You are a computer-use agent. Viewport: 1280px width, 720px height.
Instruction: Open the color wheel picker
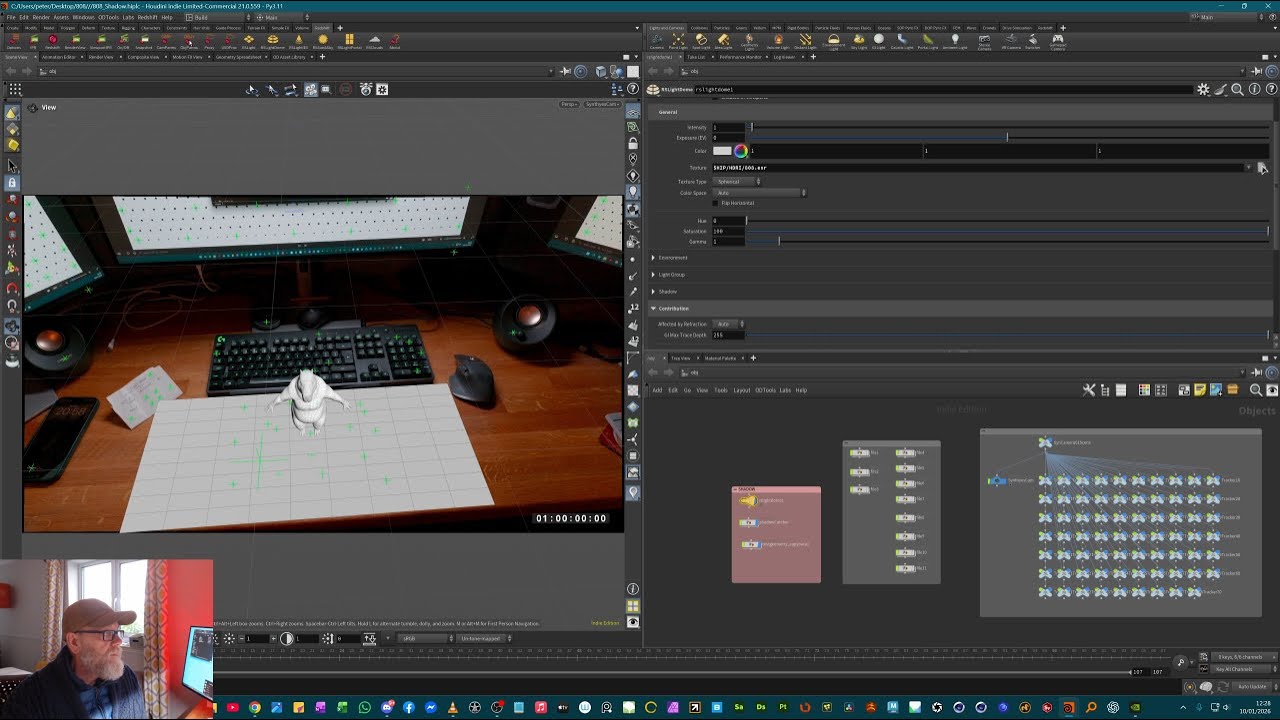click(740, 151)
